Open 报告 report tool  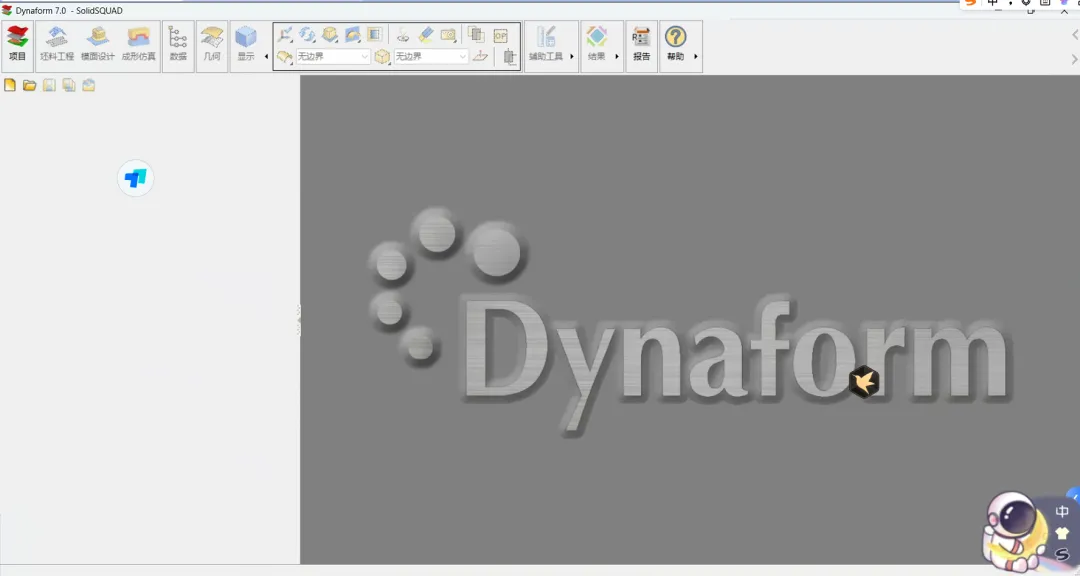point(641,45)
